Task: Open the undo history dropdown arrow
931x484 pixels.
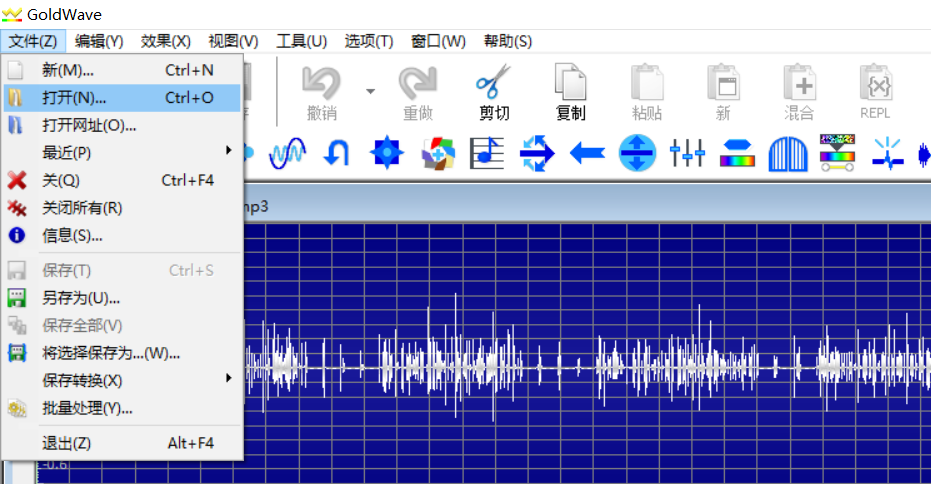Action: pos(370,91)
